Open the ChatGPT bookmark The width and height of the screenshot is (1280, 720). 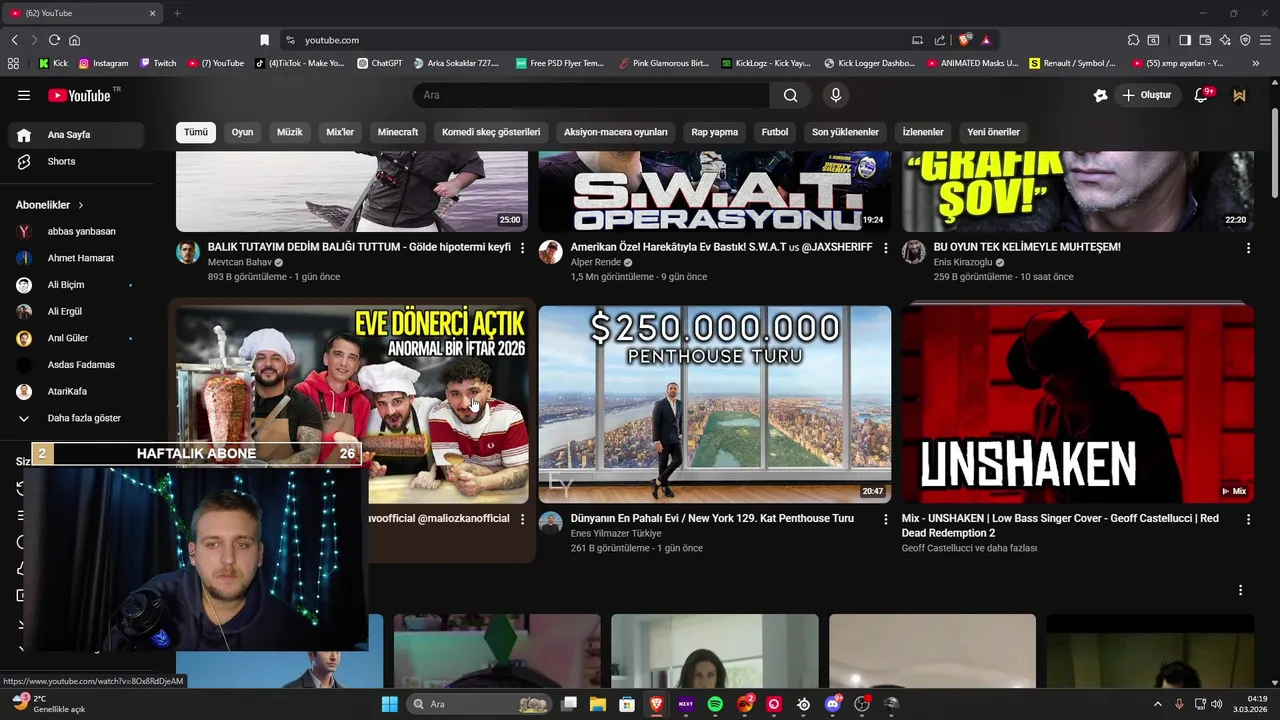379,63
